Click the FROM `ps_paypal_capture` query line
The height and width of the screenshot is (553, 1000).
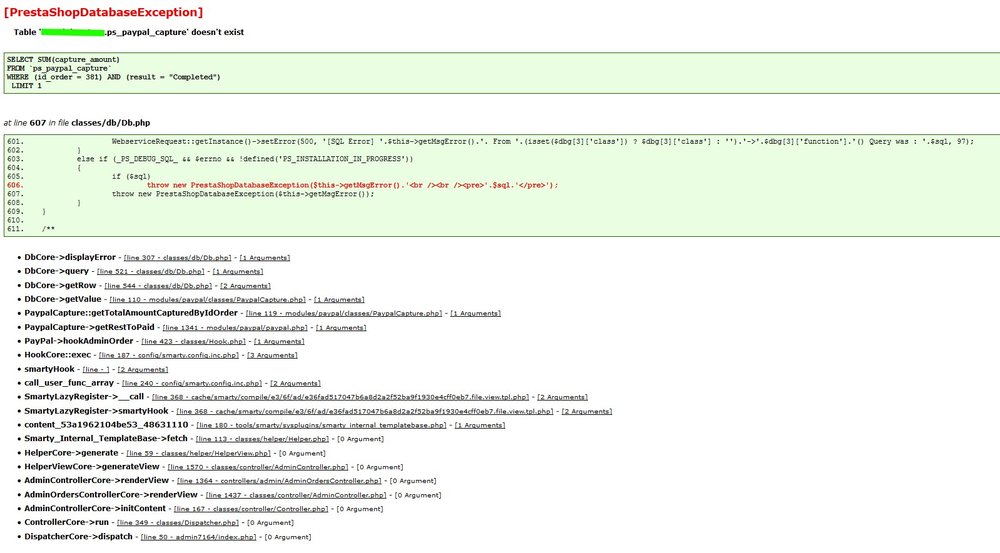pos(59,68)
